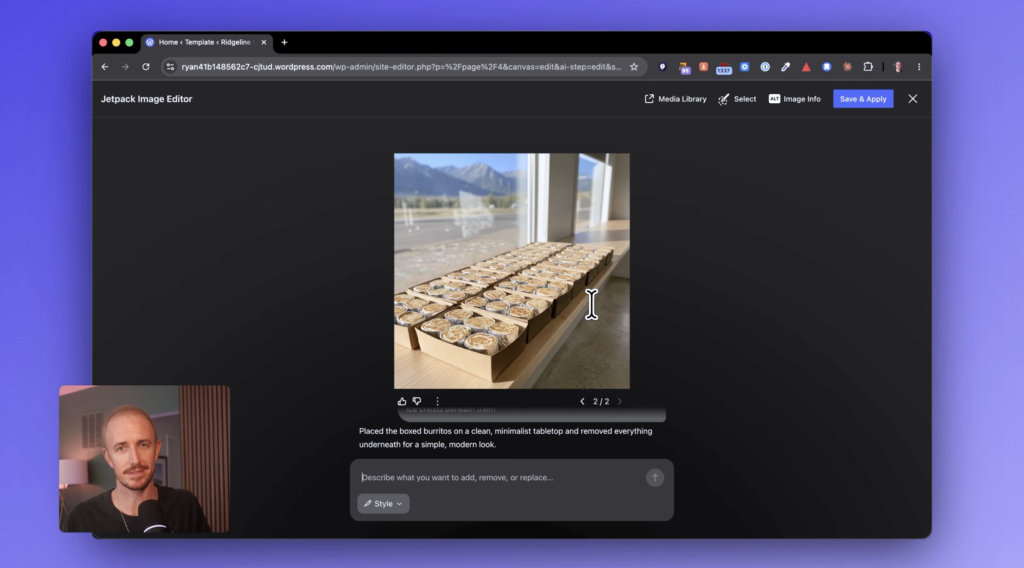Give thumbs down to generated image

coord(417,402)
